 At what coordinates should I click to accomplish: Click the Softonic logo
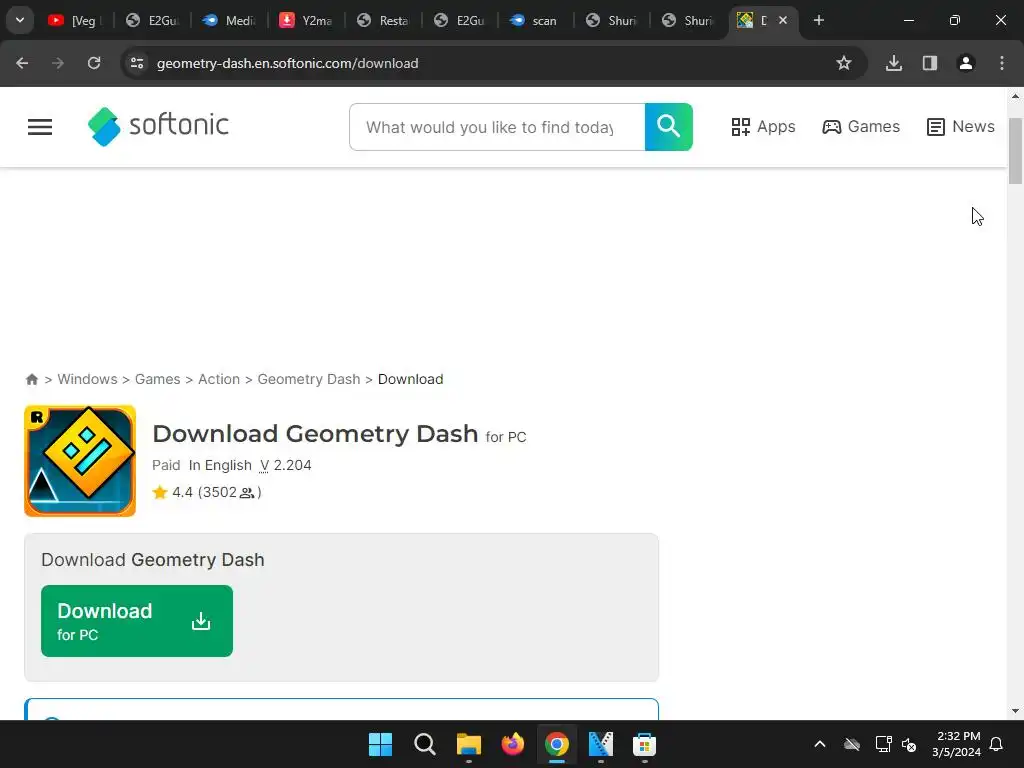[158, 126]
